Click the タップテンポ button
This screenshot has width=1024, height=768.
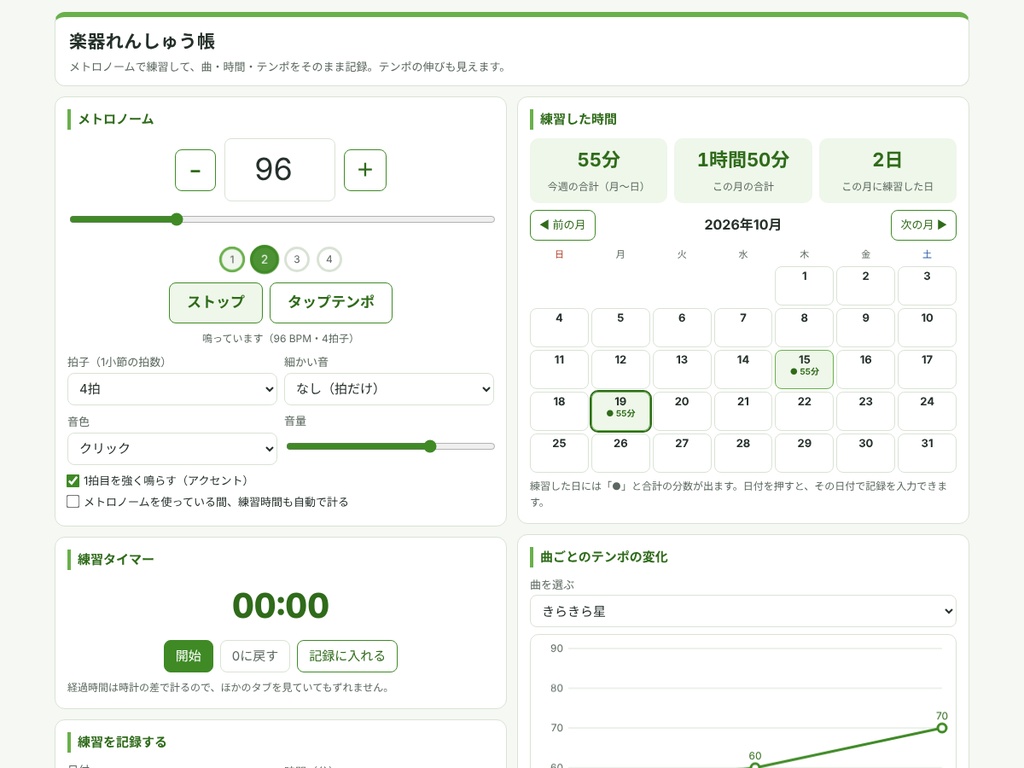[x=331, y=302]
